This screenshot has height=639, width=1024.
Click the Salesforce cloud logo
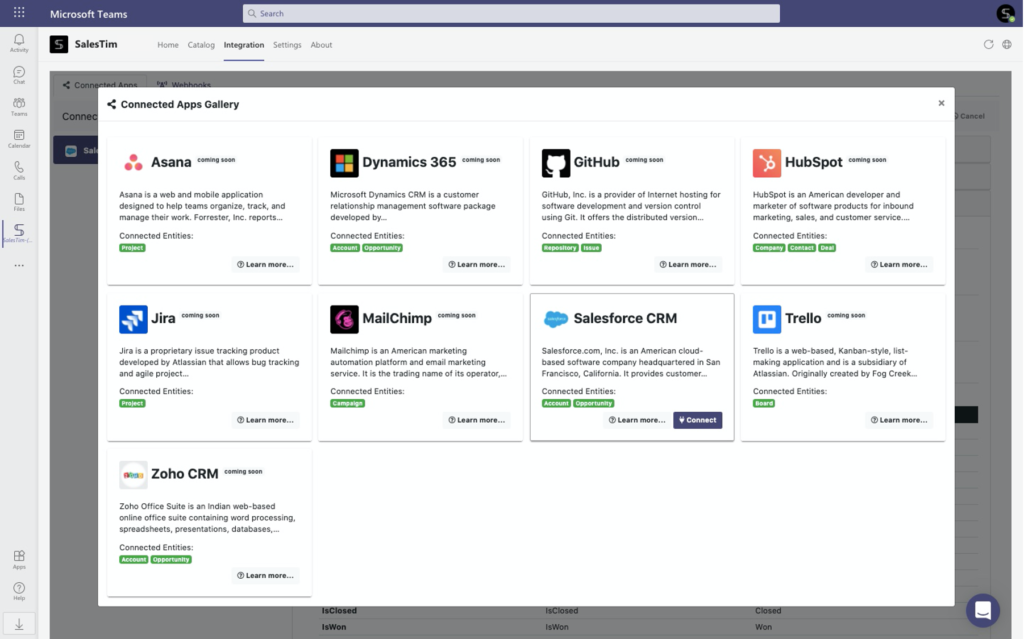point(556,319)
